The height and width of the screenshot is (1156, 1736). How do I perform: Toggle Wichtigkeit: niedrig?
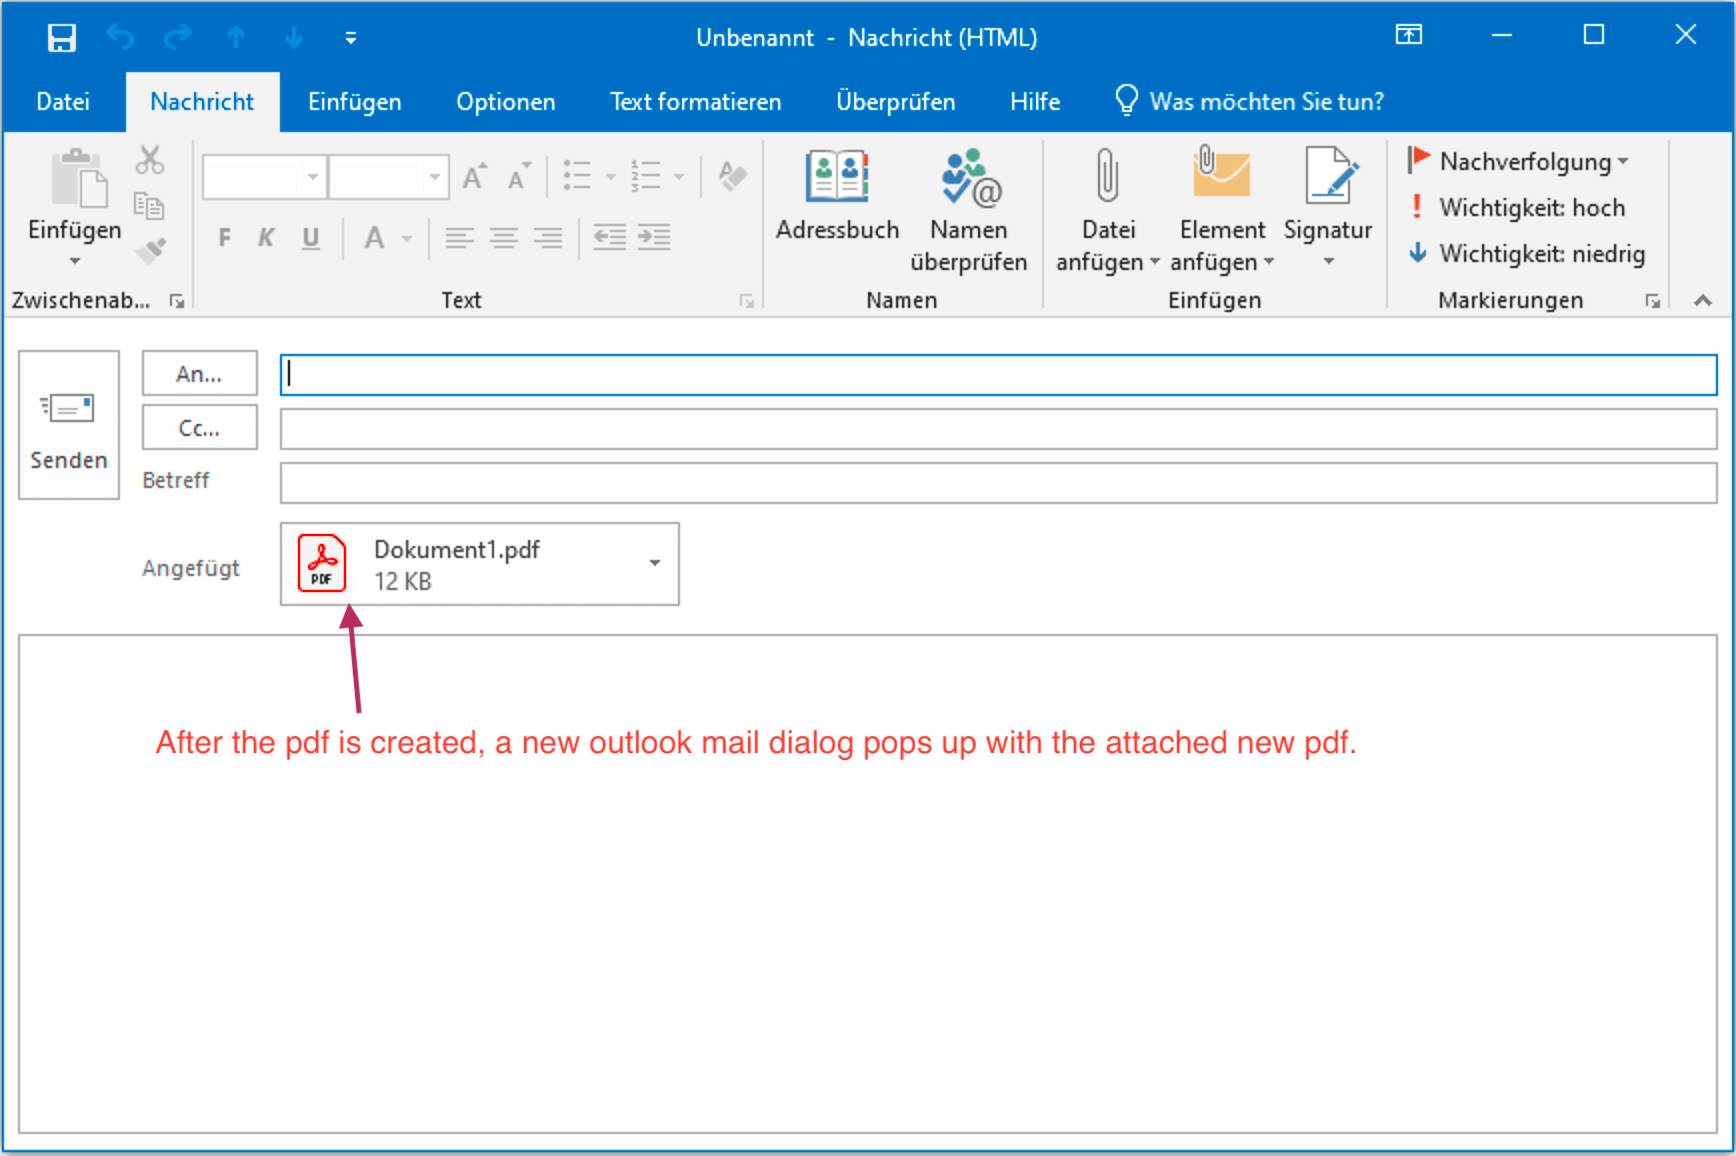(1526, 254)
